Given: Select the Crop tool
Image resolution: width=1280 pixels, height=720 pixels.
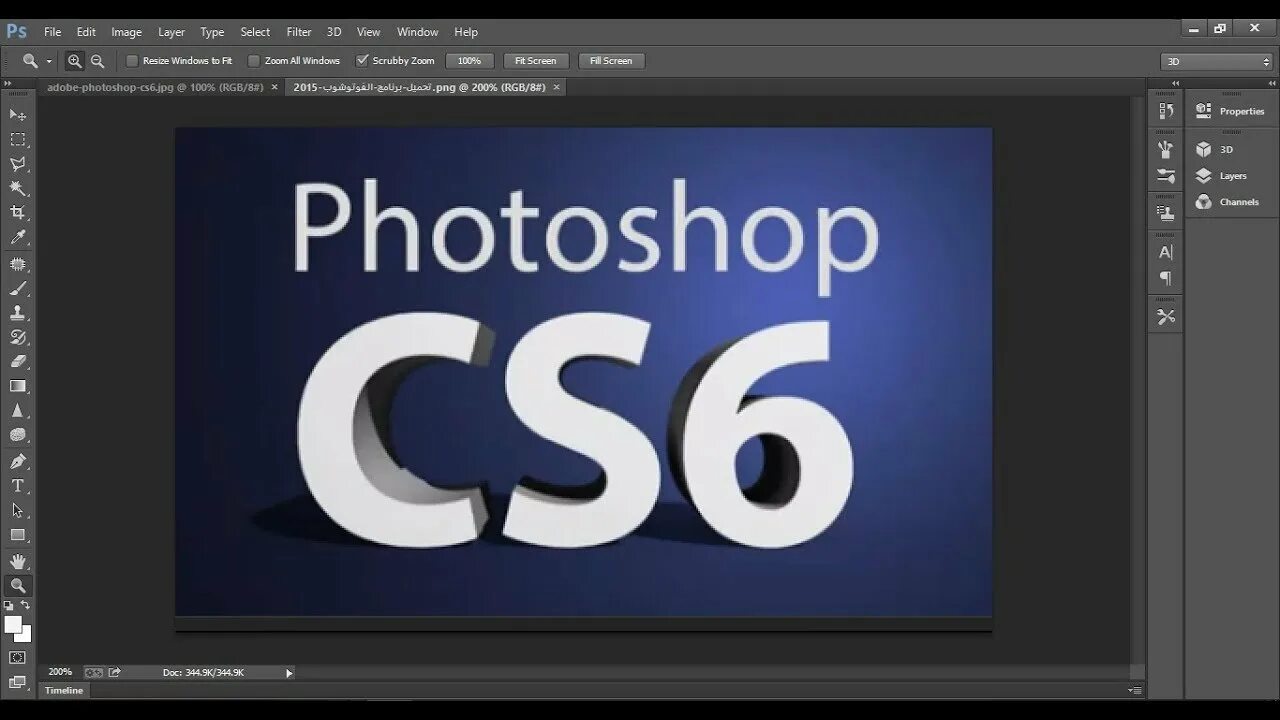Looking at the screenshot, I should (x=18, y=213).
